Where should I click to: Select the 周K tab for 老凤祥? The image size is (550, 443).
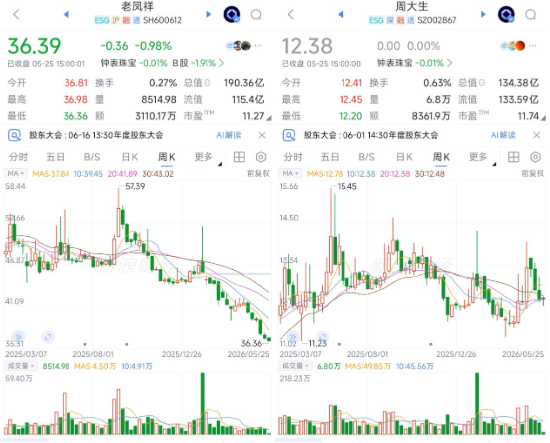point(167,157)
